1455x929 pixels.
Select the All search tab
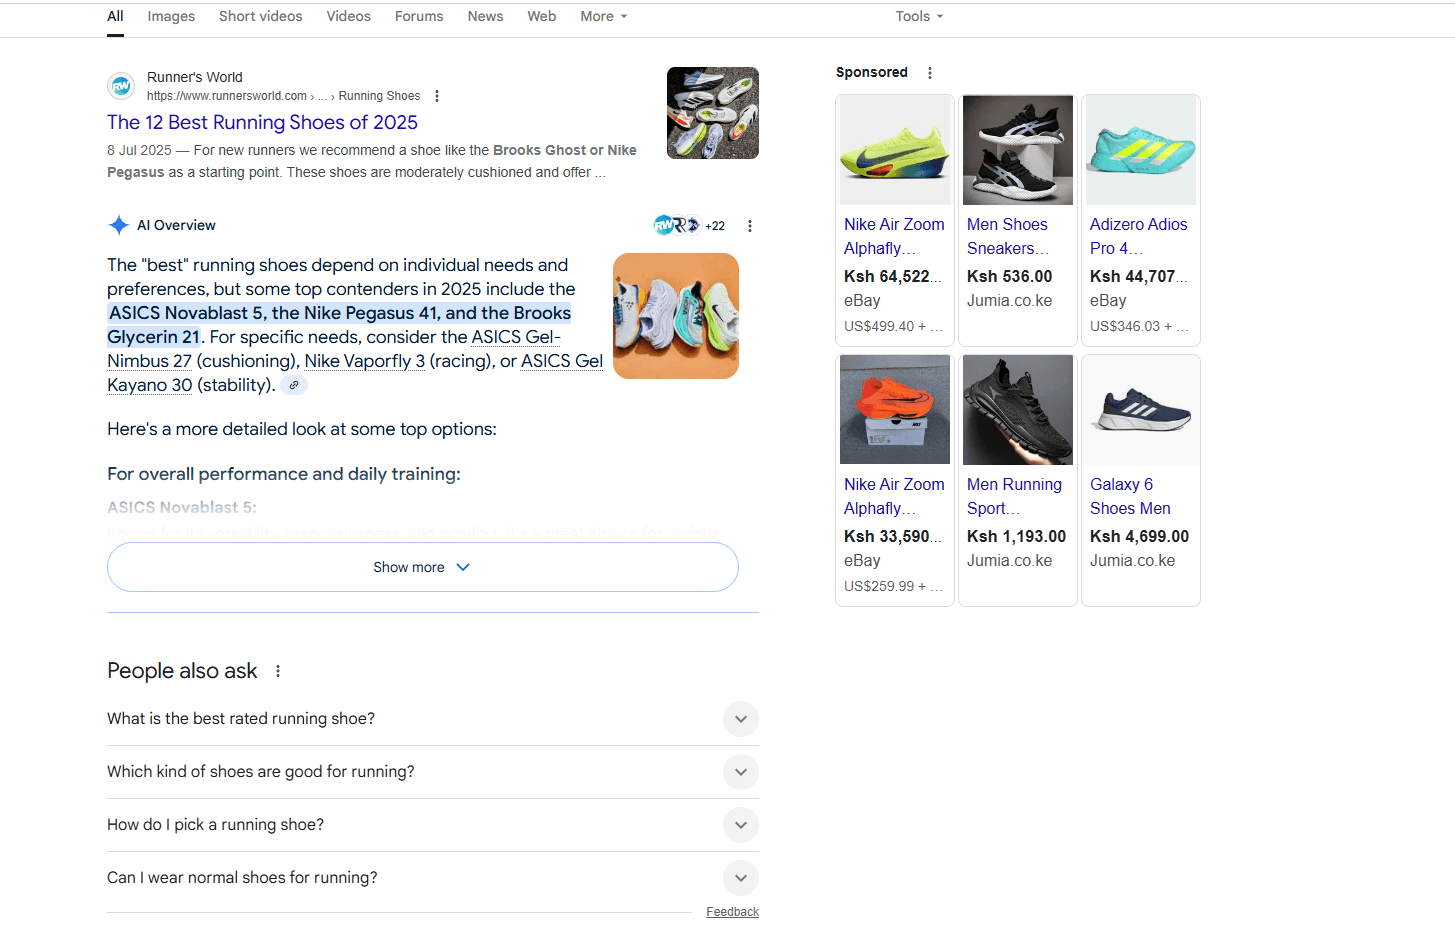point(115,16)
